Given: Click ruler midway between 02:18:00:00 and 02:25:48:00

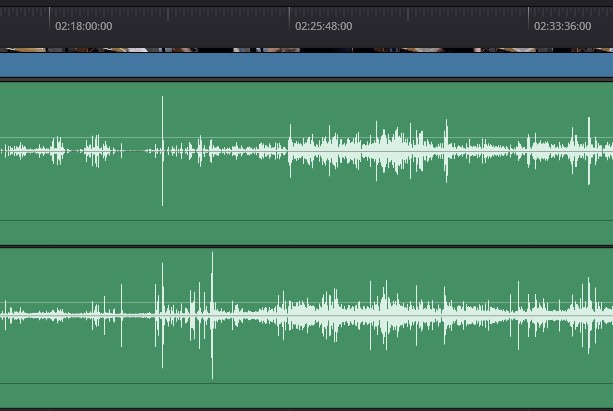Looking at the screenshot, I should click(170, 20).
